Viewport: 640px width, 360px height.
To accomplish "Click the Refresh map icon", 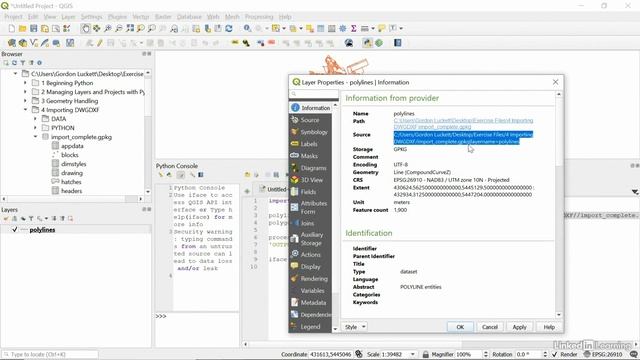I will click(229, 28).
